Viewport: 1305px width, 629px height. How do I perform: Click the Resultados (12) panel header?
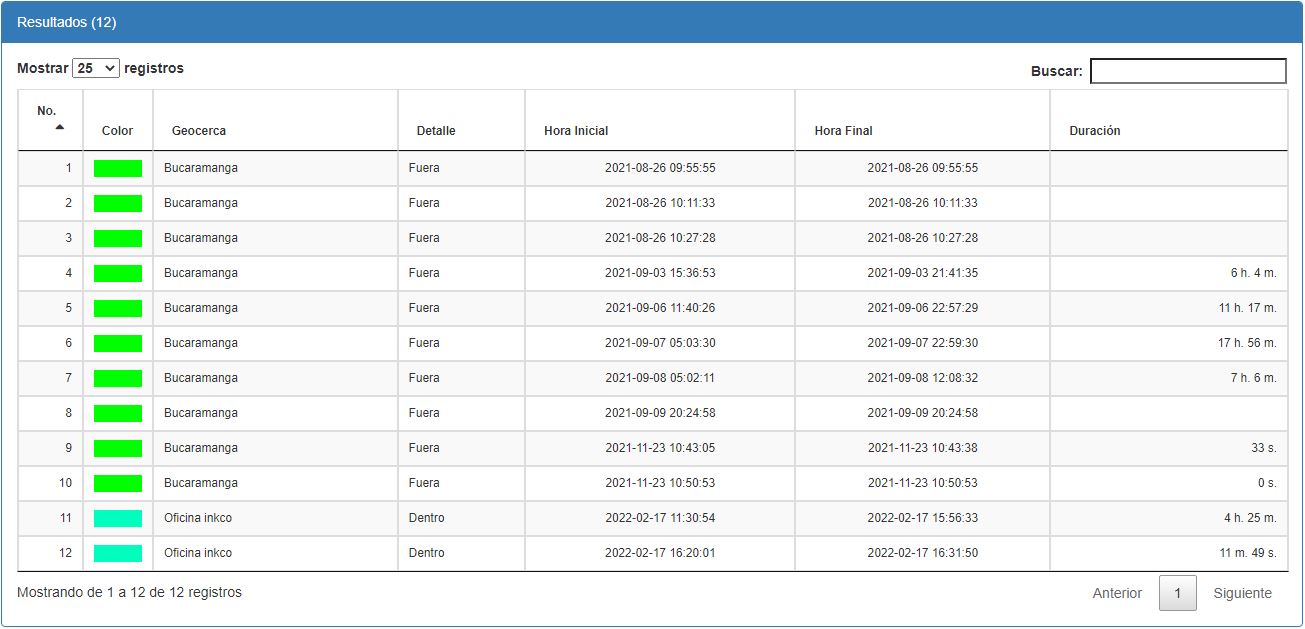(x=67, y=22)
